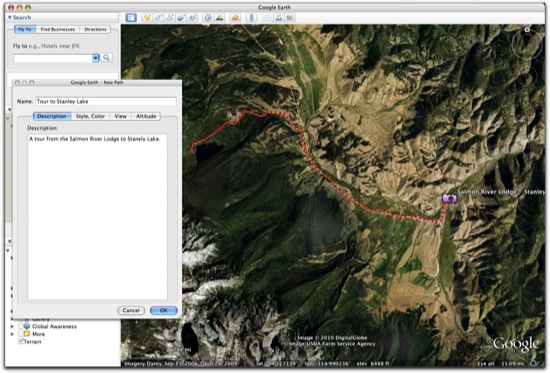Click the Add Path toolbar icon

170,18
